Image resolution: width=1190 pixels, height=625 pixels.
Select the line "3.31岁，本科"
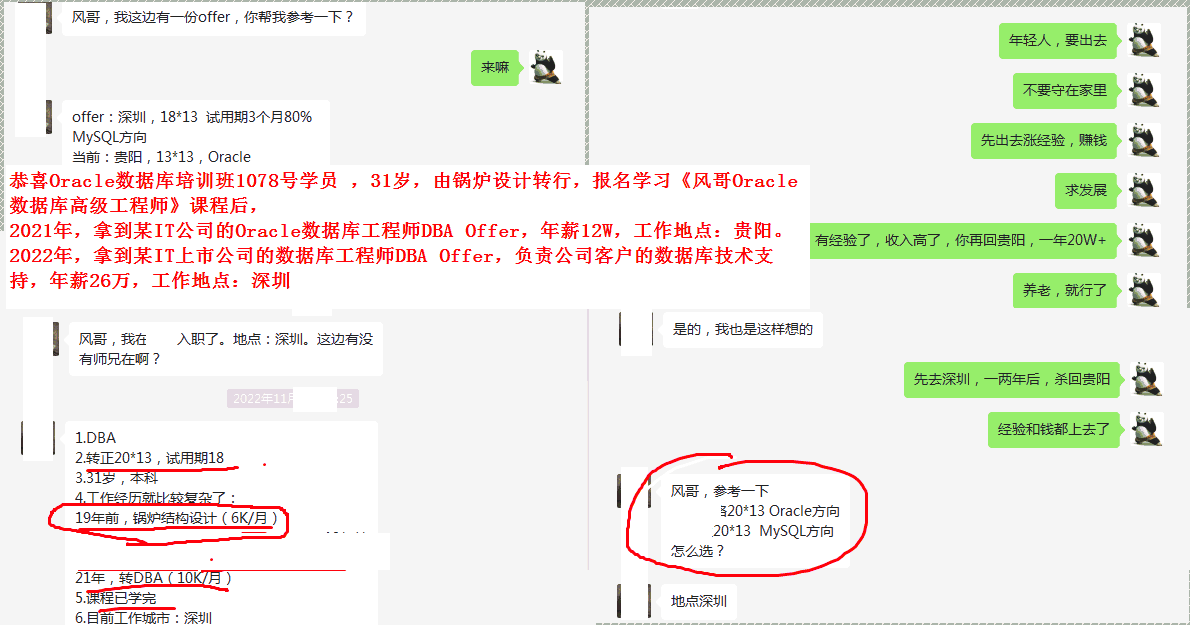(x=117, y=478)
